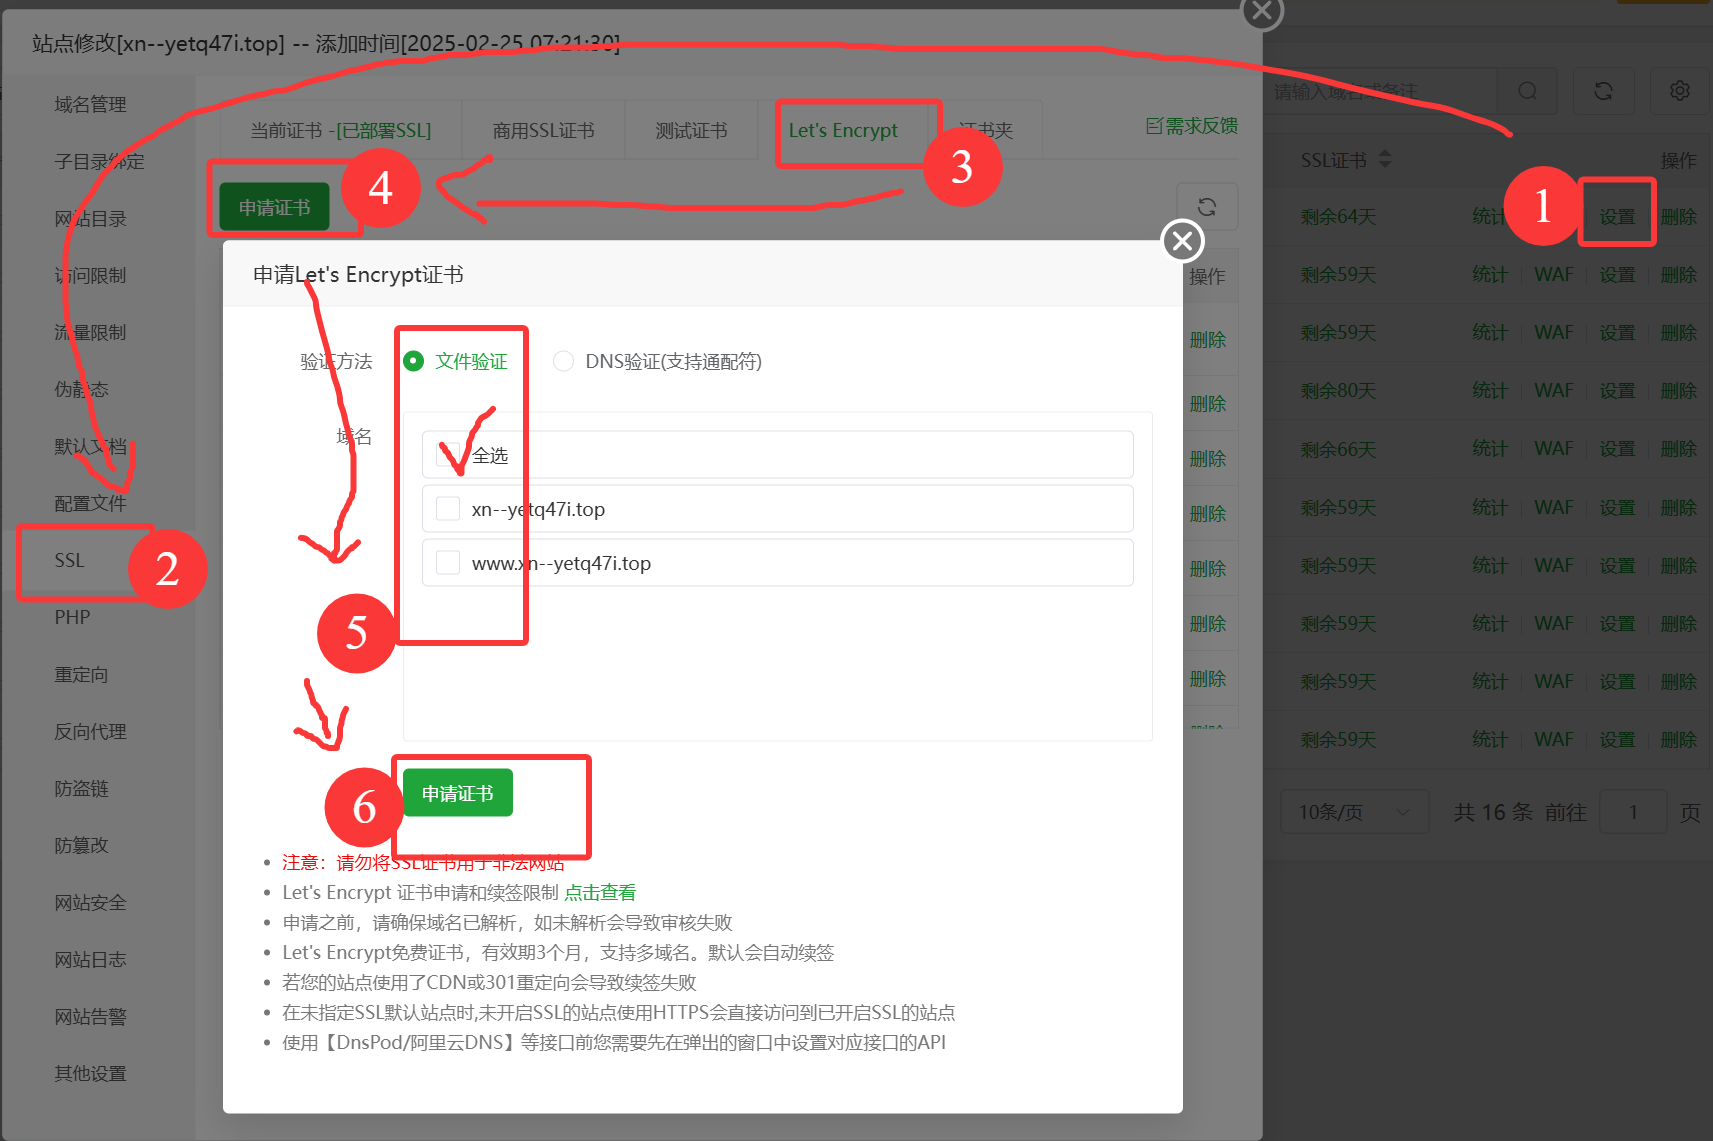Click the refresh icon in SSL panel

(x=1207, y=207)
